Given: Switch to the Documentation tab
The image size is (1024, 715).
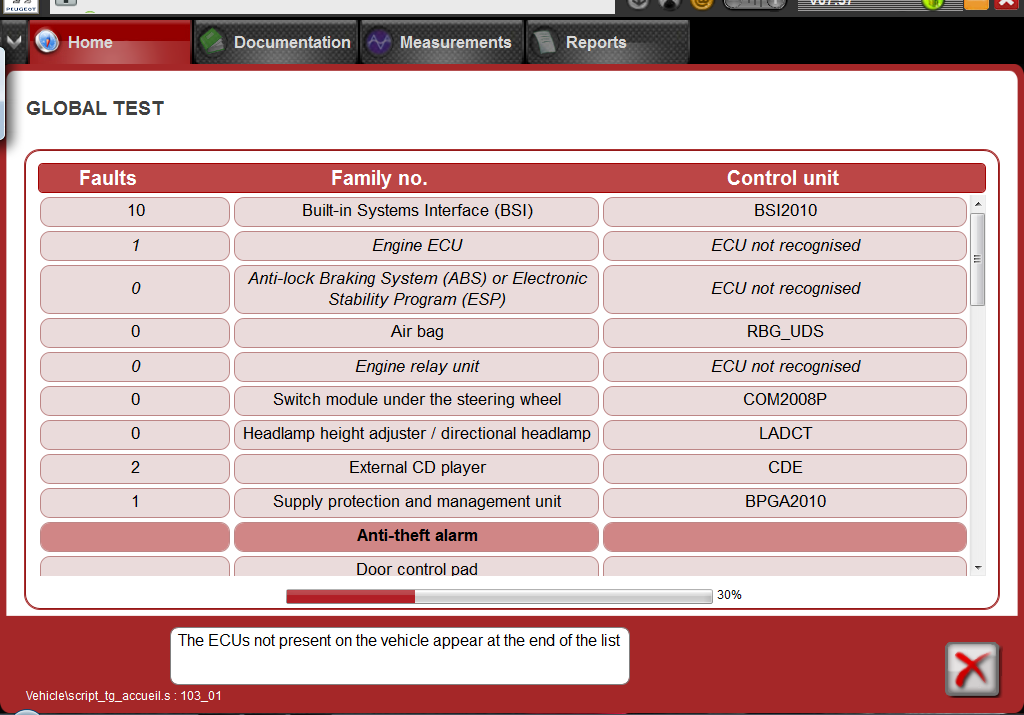Looking at the screenshot, I should point(276,42).
